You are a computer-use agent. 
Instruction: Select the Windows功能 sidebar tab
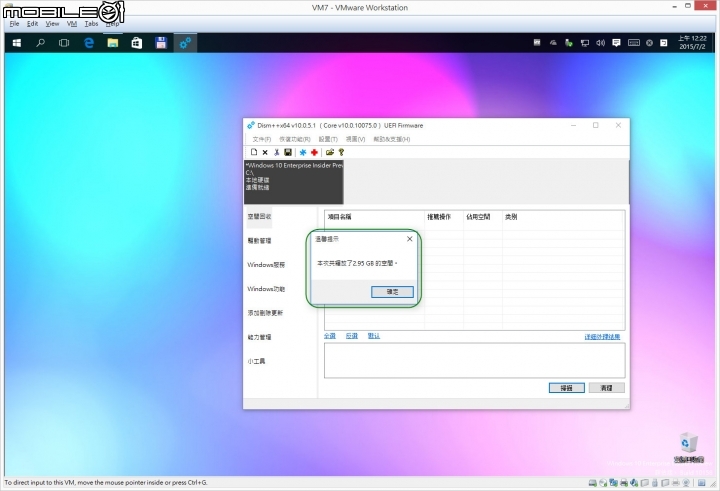point(266,289)
